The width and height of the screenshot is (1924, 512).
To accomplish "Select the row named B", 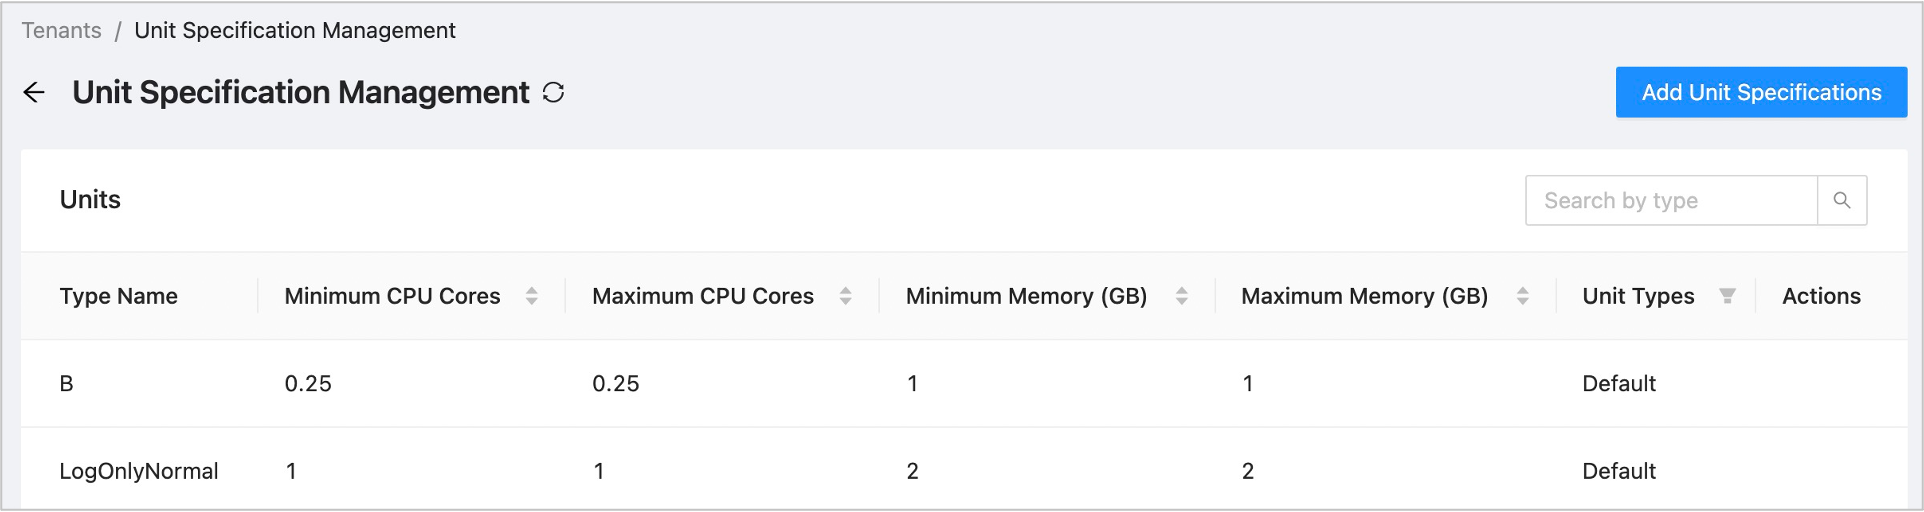I will point(67,384).
